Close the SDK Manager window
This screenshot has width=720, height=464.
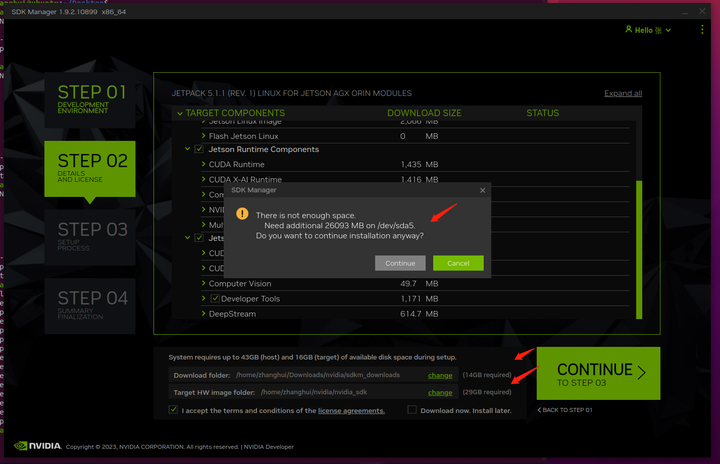[702, 11]
